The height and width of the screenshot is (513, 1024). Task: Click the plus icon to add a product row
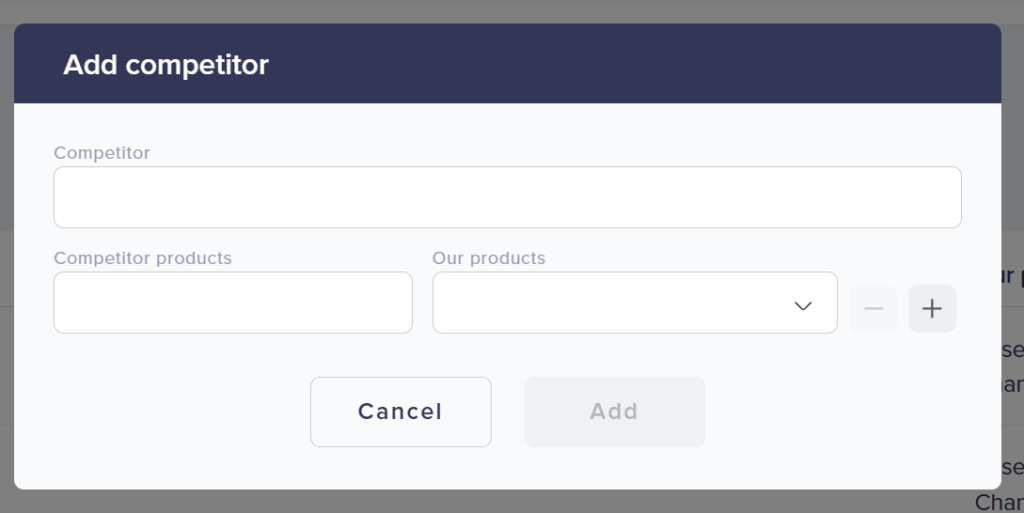931,309
